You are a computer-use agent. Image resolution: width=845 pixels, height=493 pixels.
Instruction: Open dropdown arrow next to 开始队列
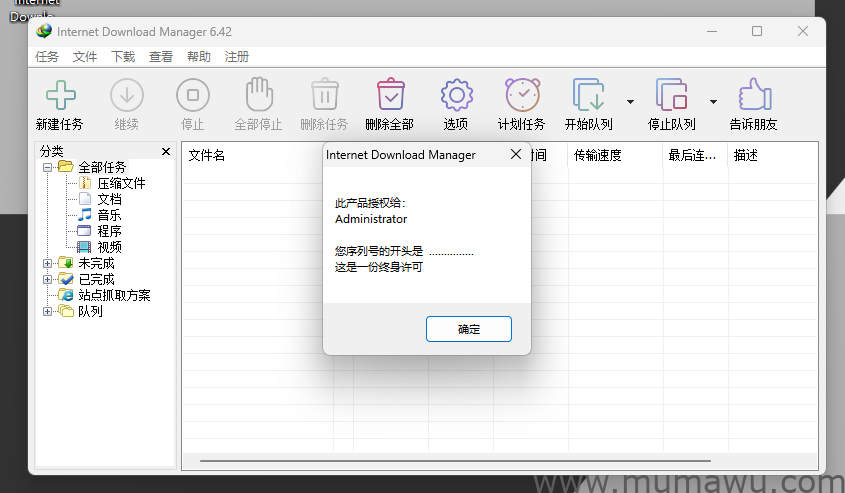point(630,102)
